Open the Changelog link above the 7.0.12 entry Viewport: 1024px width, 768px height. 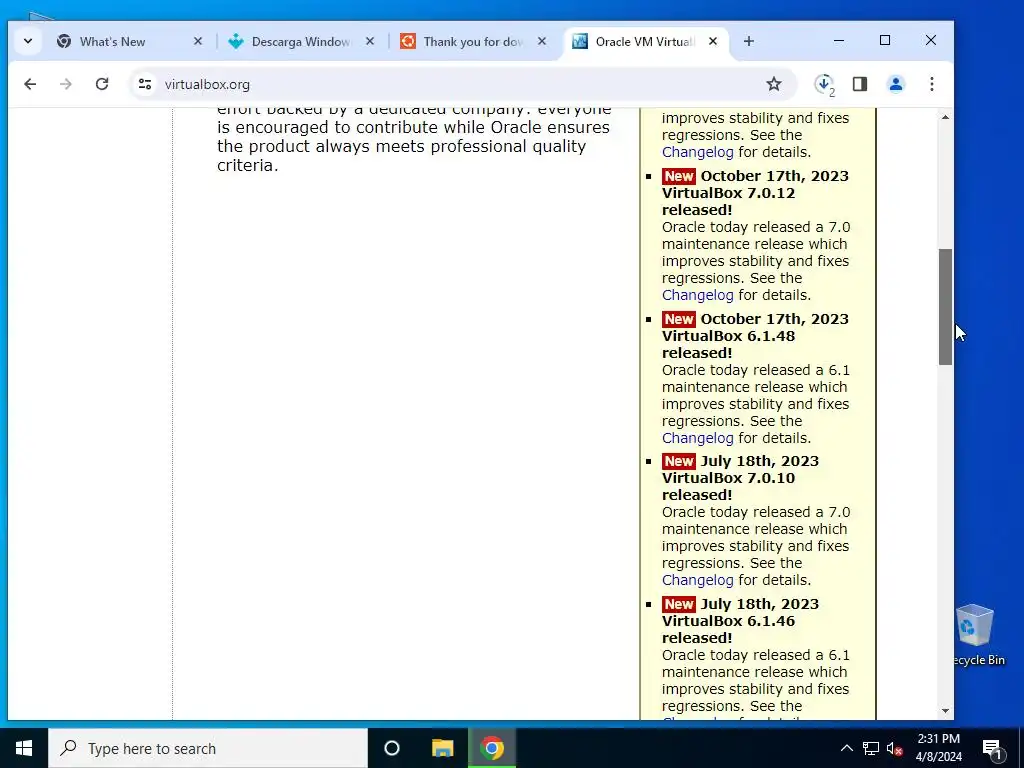point(697,152)
